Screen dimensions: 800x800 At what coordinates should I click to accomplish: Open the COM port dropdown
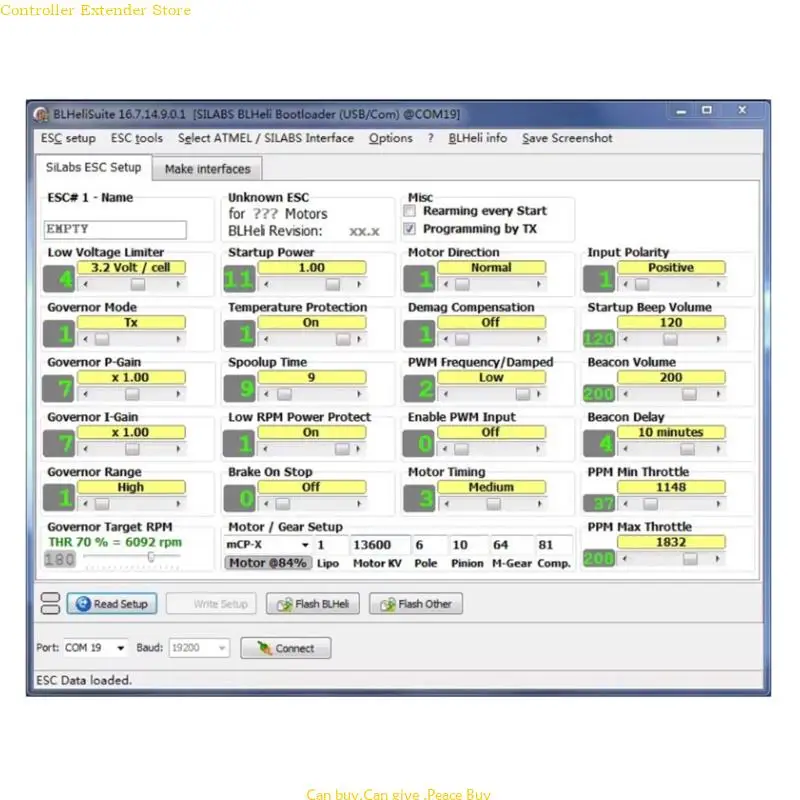[120, 648]
